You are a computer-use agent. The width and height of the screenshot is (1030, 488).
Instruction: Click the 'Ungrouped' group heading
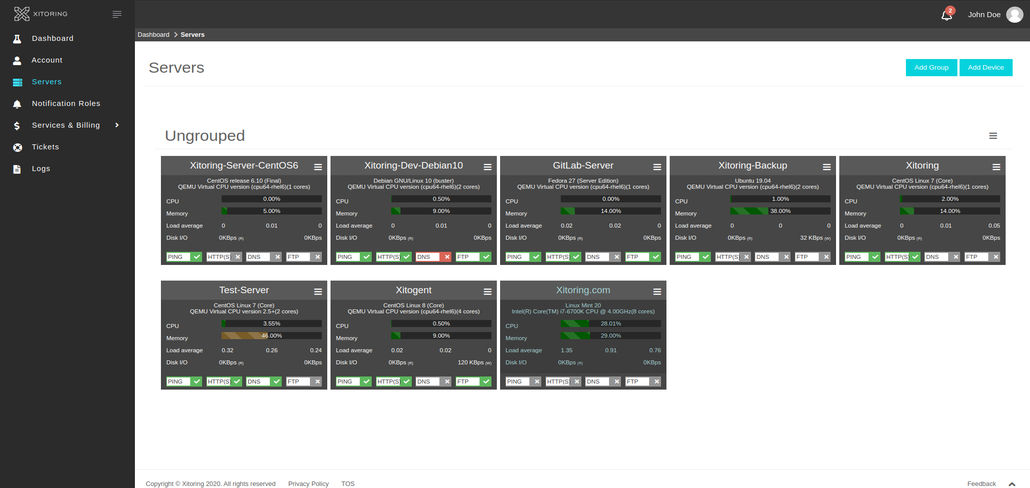(x=204, y=136)
